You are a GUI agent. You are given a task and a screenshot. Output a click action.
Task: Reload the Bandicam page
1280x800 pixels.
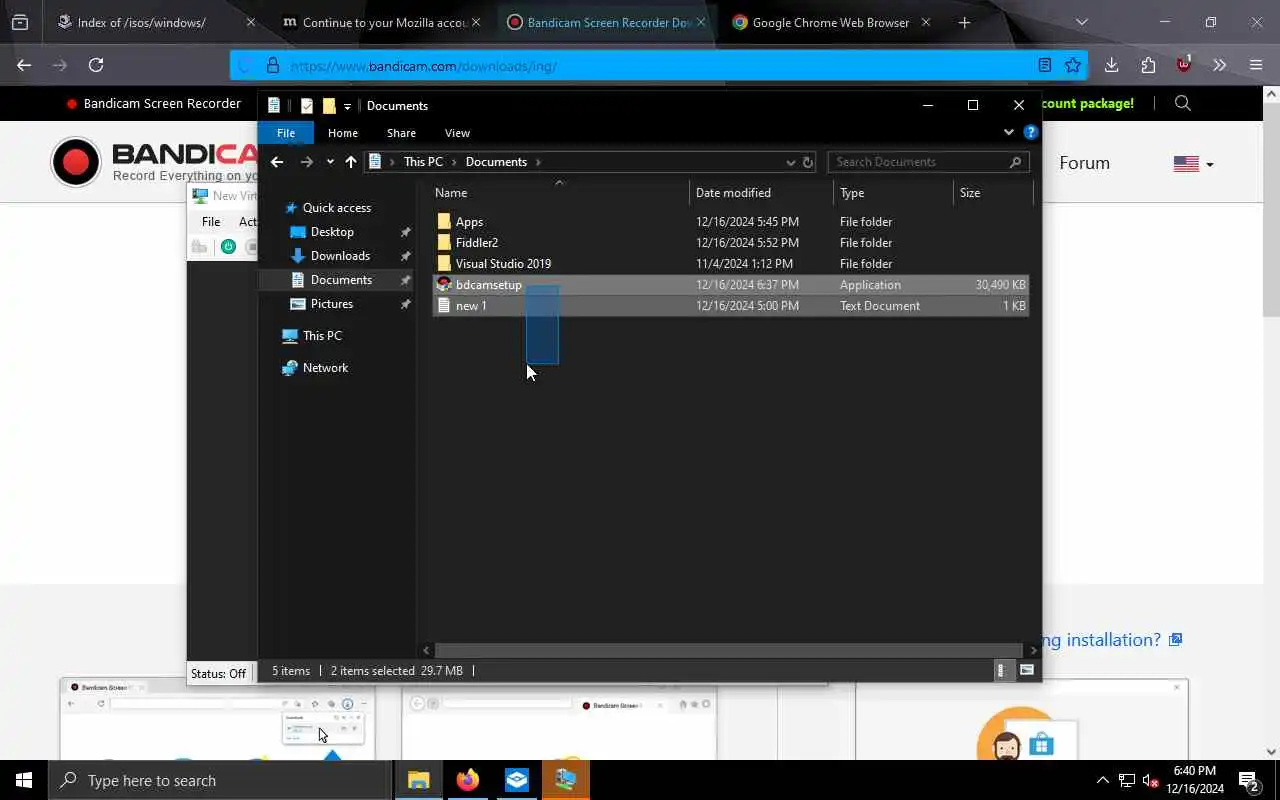pos(96,65)
